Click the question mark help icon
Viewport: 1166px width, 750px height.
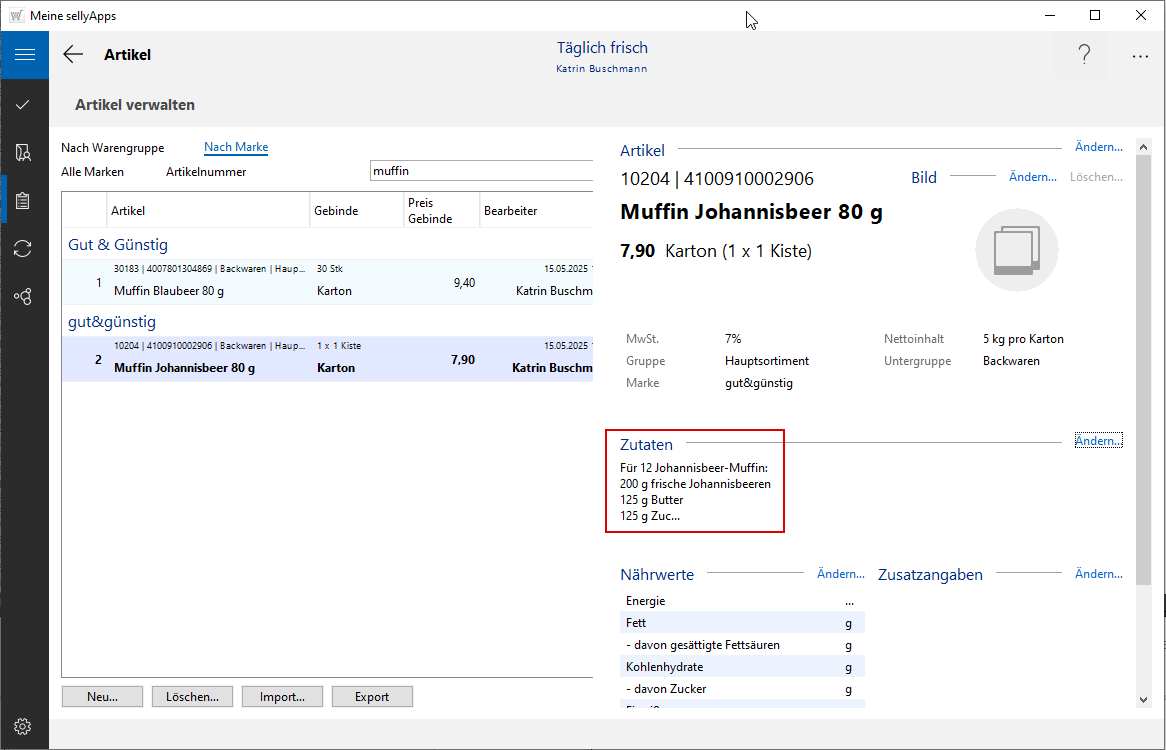pos(1084,56)
